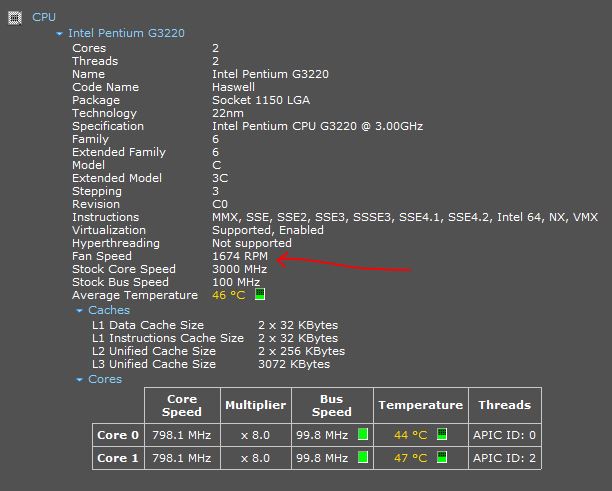Click the Instructions value list
This screenshot has width=612, height=491.
point(405,217)
